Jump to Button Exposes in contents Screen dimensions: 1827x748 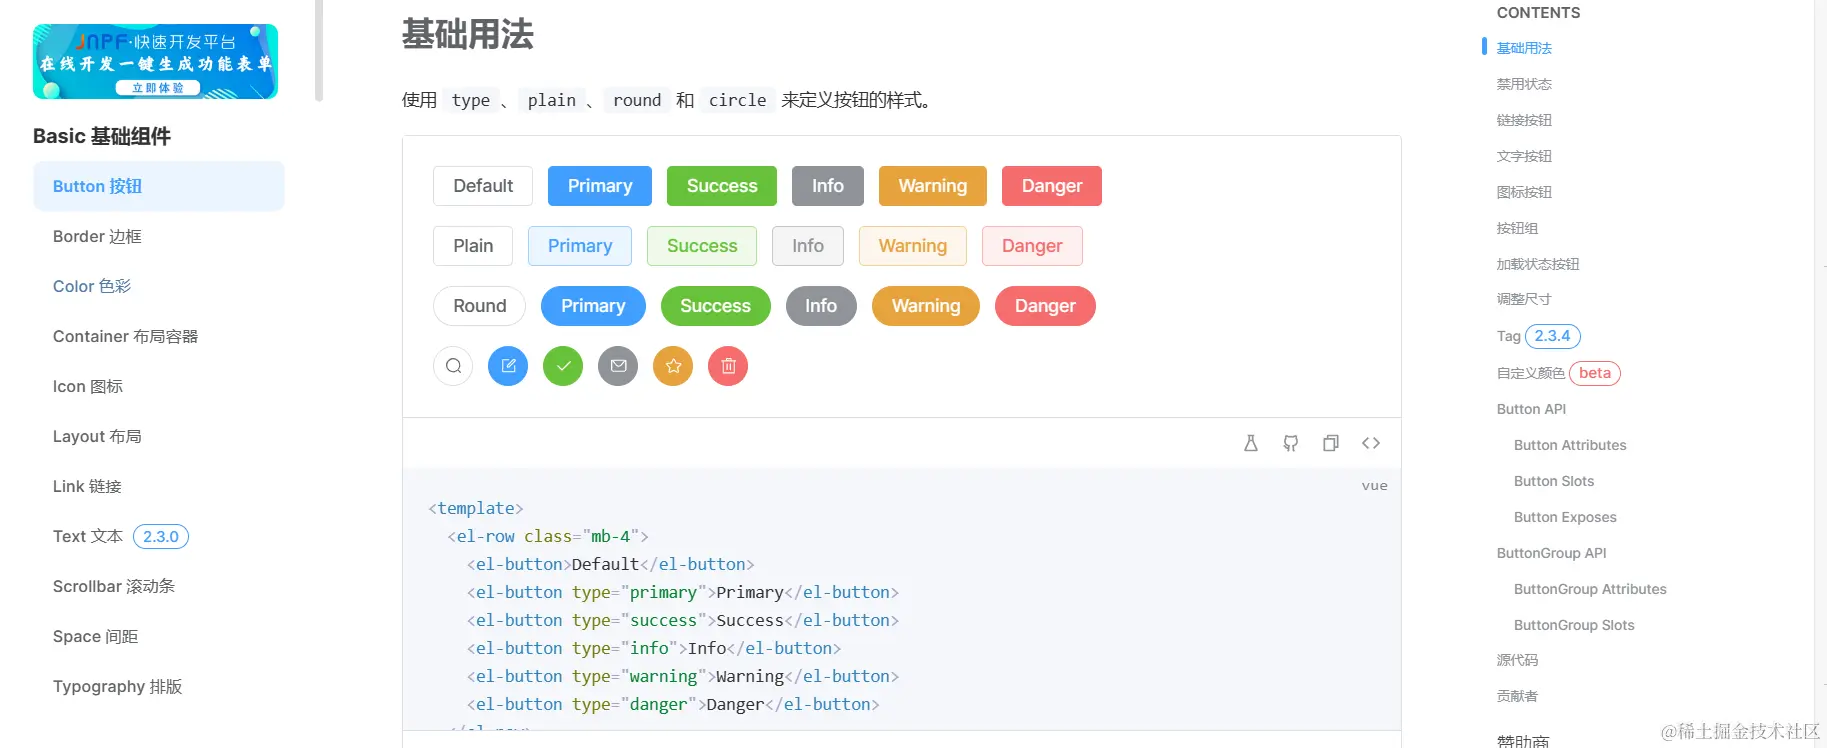pyautogui.click(x=1565, y=517)
